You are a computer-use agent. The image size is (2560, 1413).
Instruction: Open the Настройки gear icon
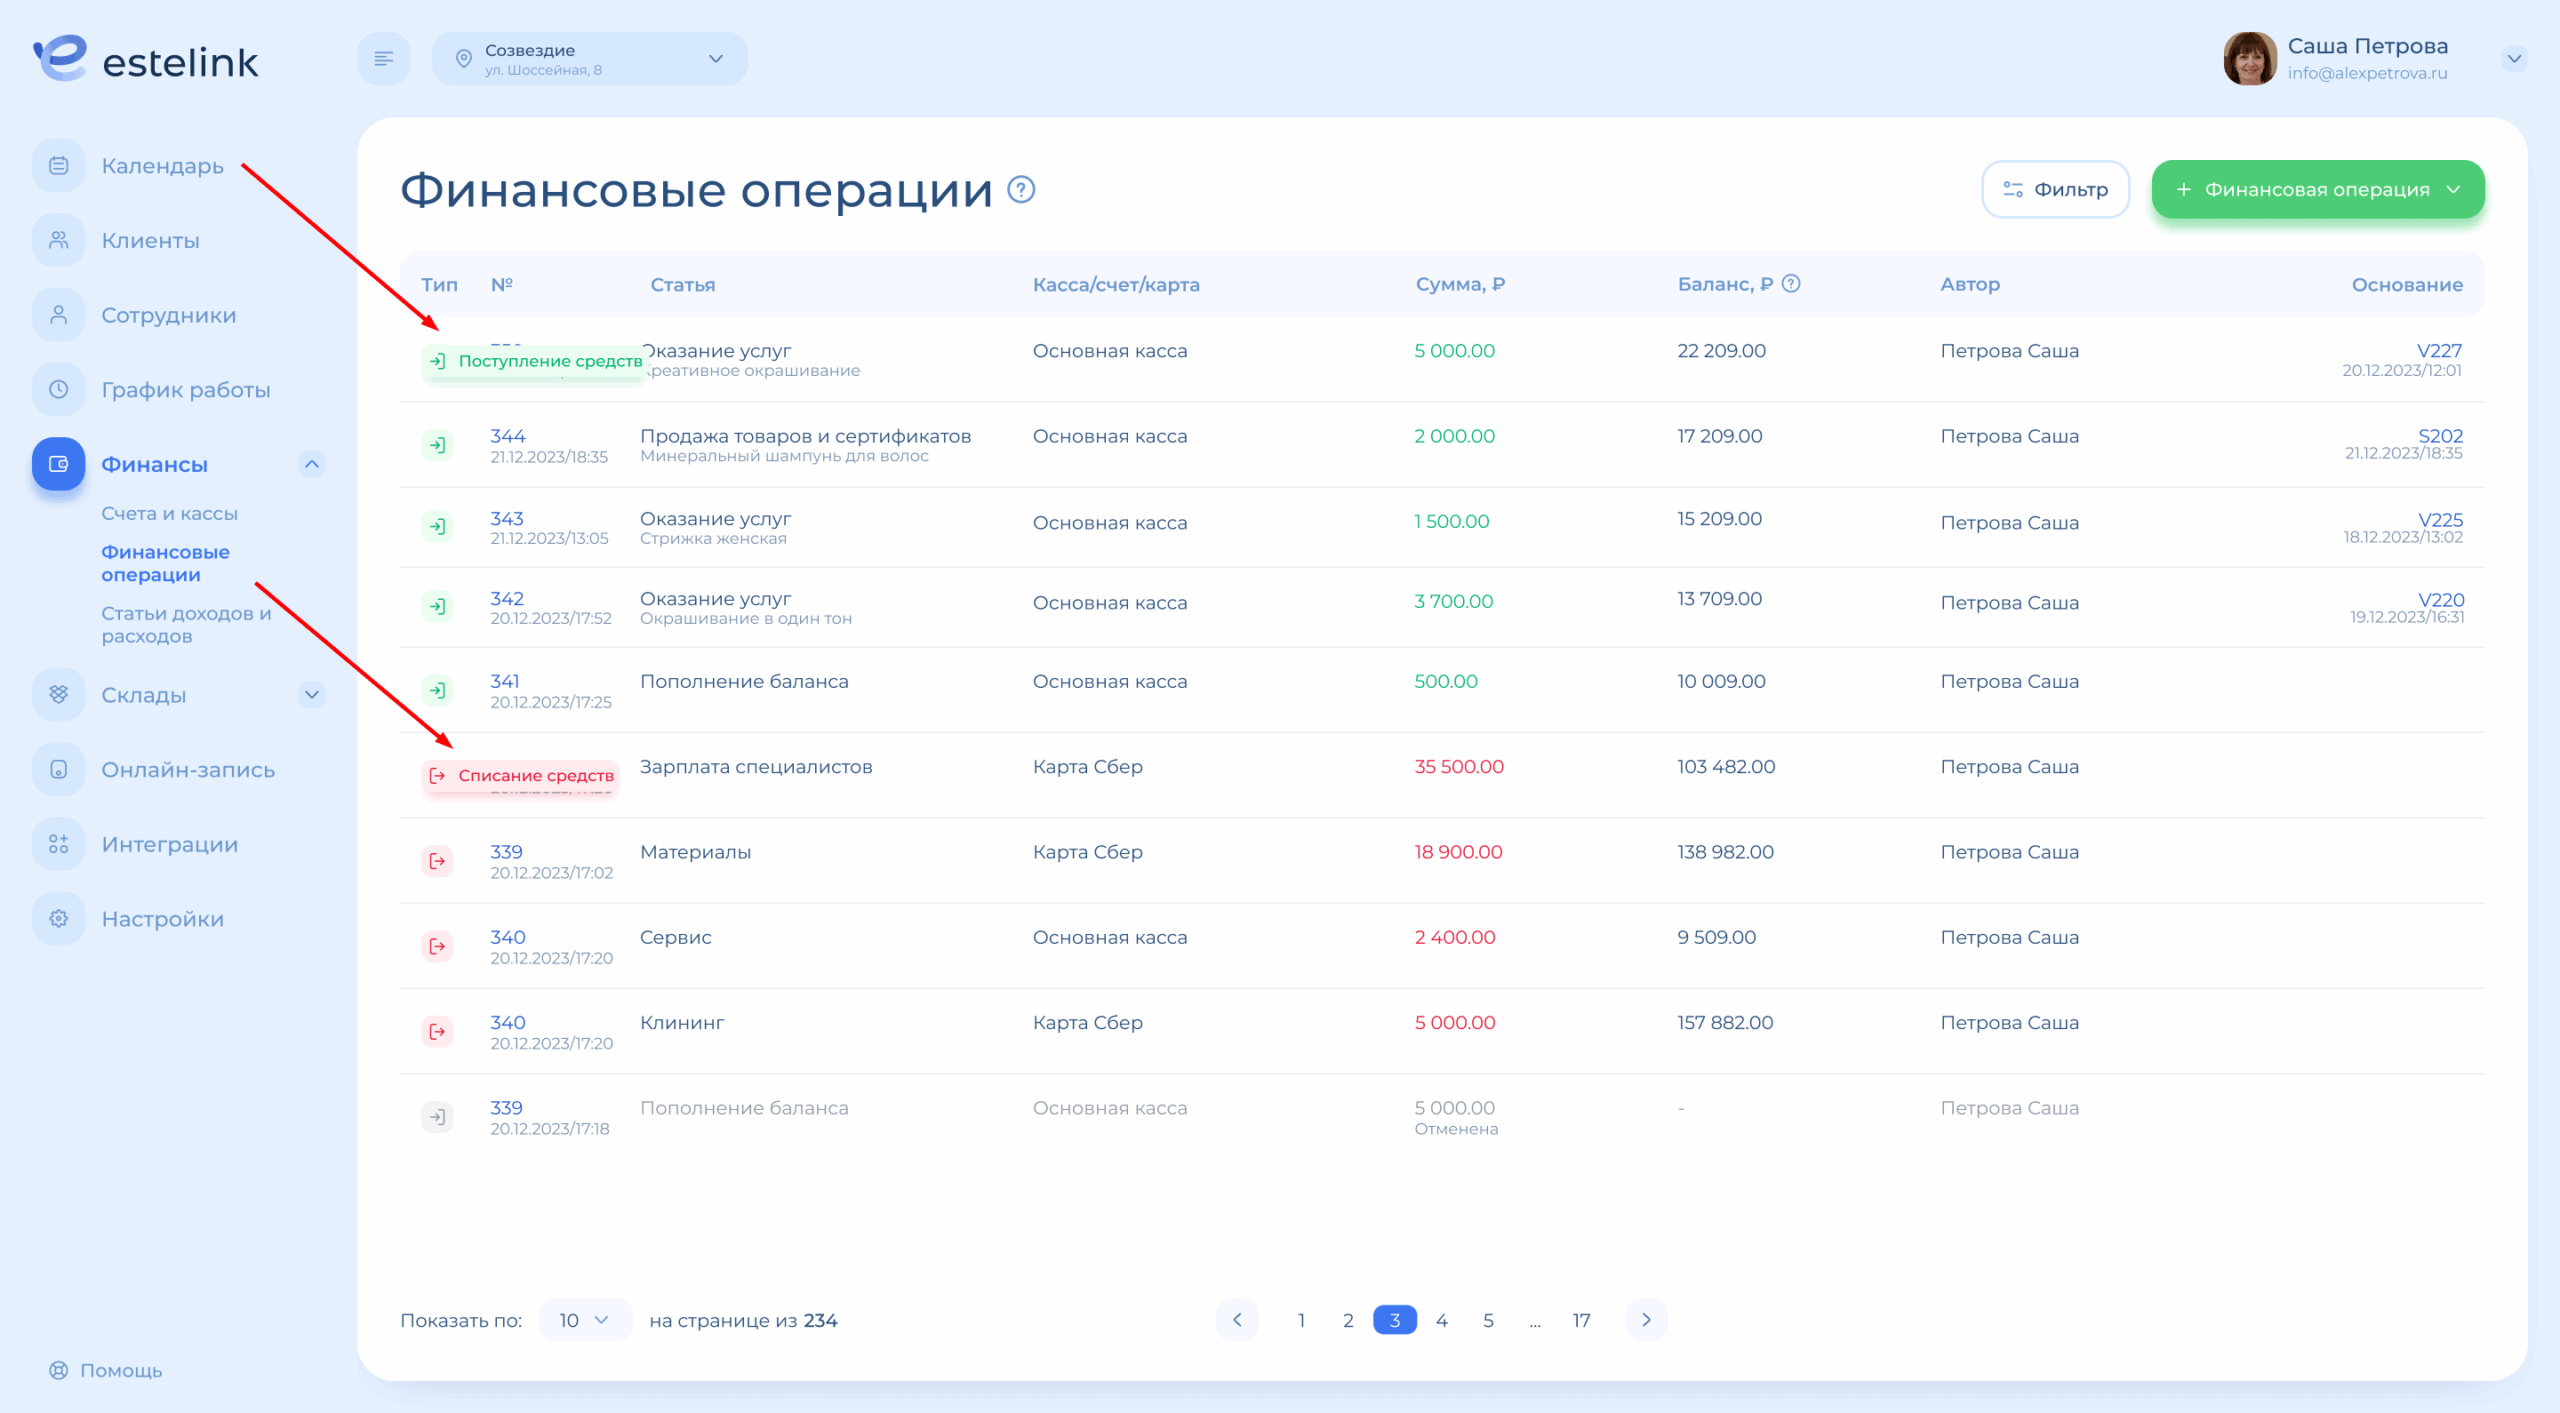click(59, 918)
